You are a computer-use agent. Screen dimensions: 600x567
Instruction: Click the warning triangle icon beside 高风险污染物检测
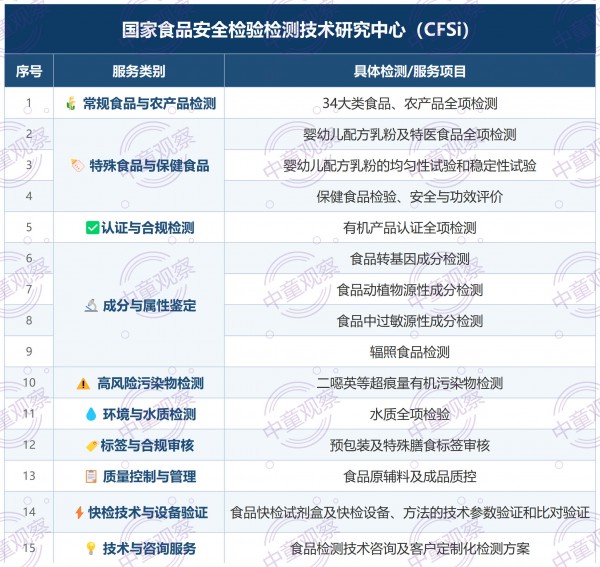coord(83,383)
